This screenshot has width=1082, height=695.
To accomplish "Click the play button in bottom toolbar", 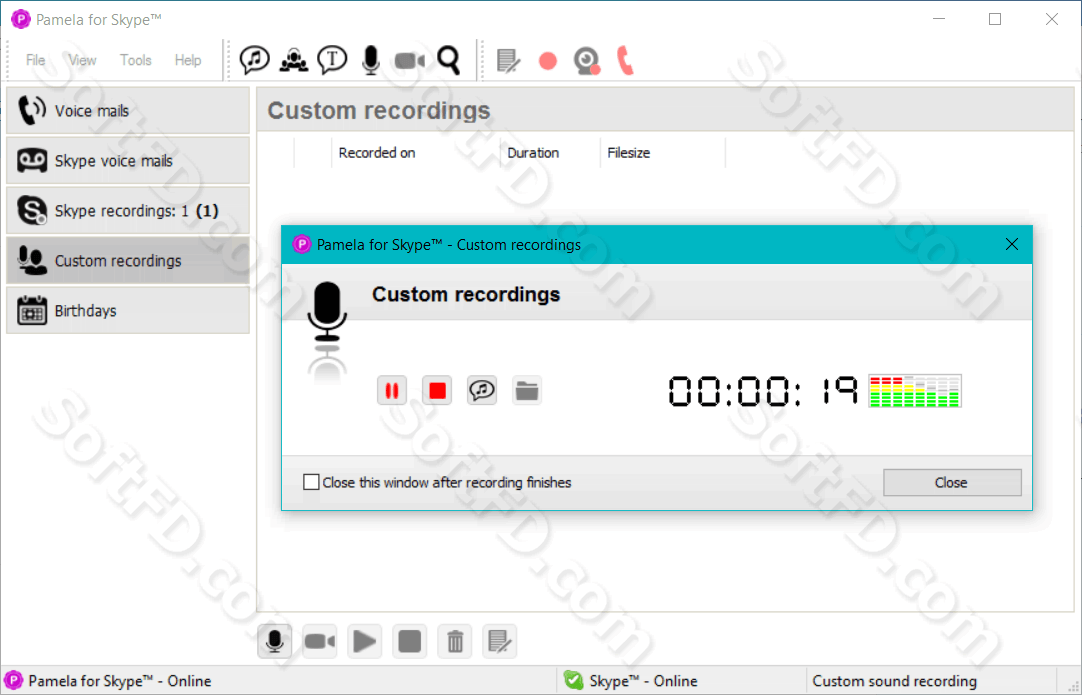I will (364, 642).
